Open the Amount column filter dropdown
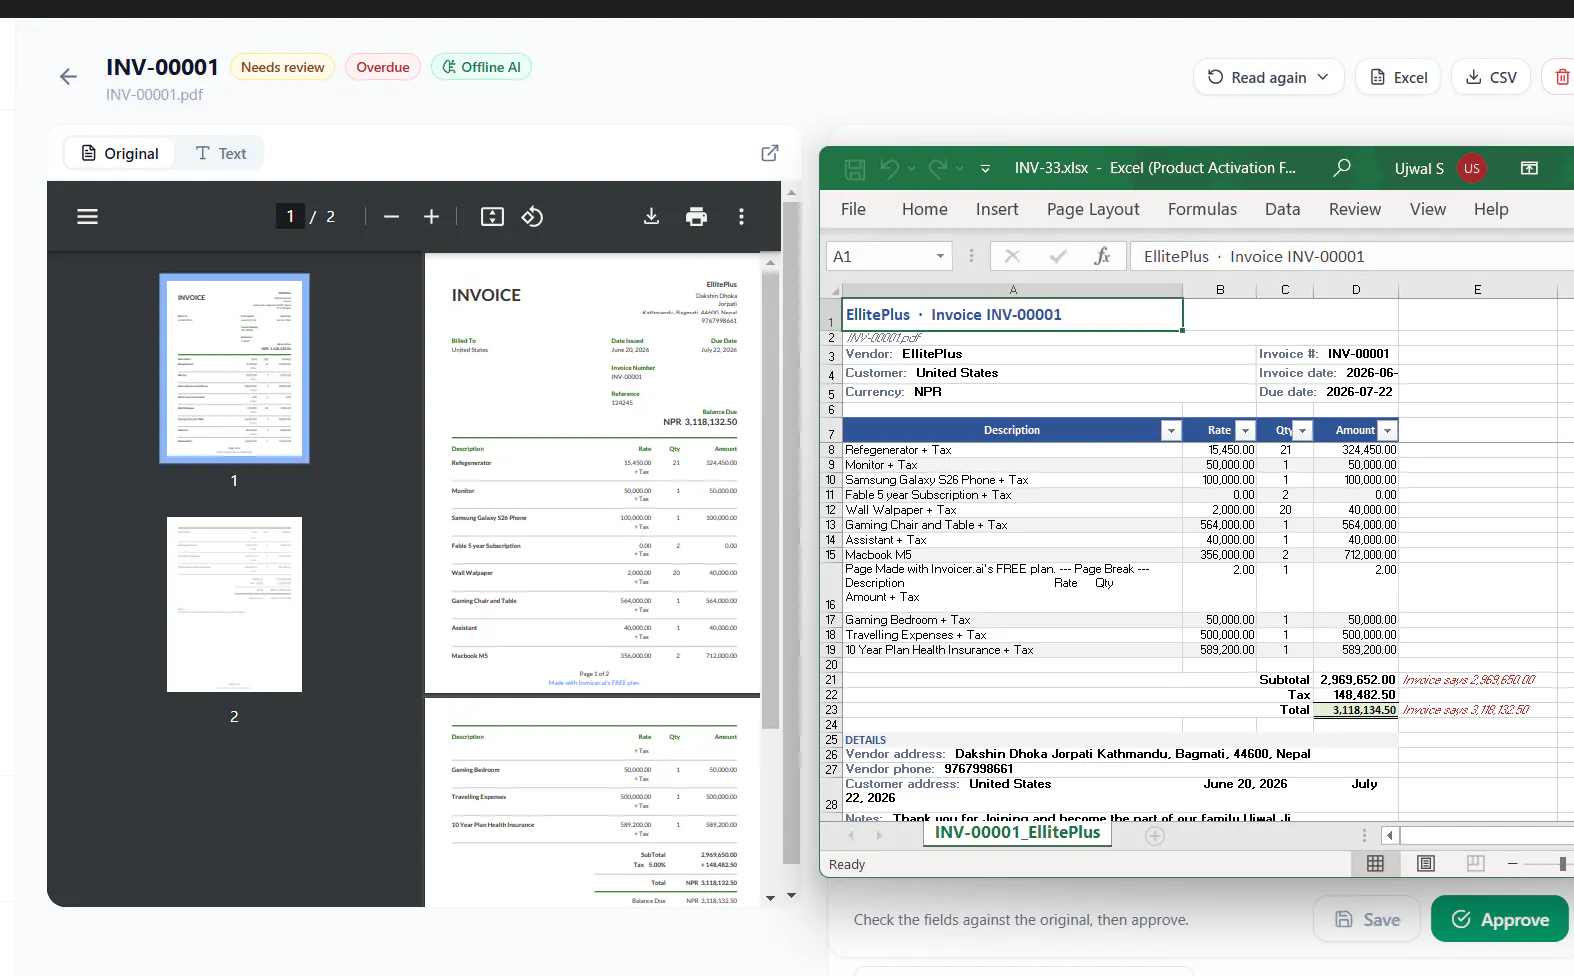This screenshot has width=1574, height=976. tap(1387, 431)
